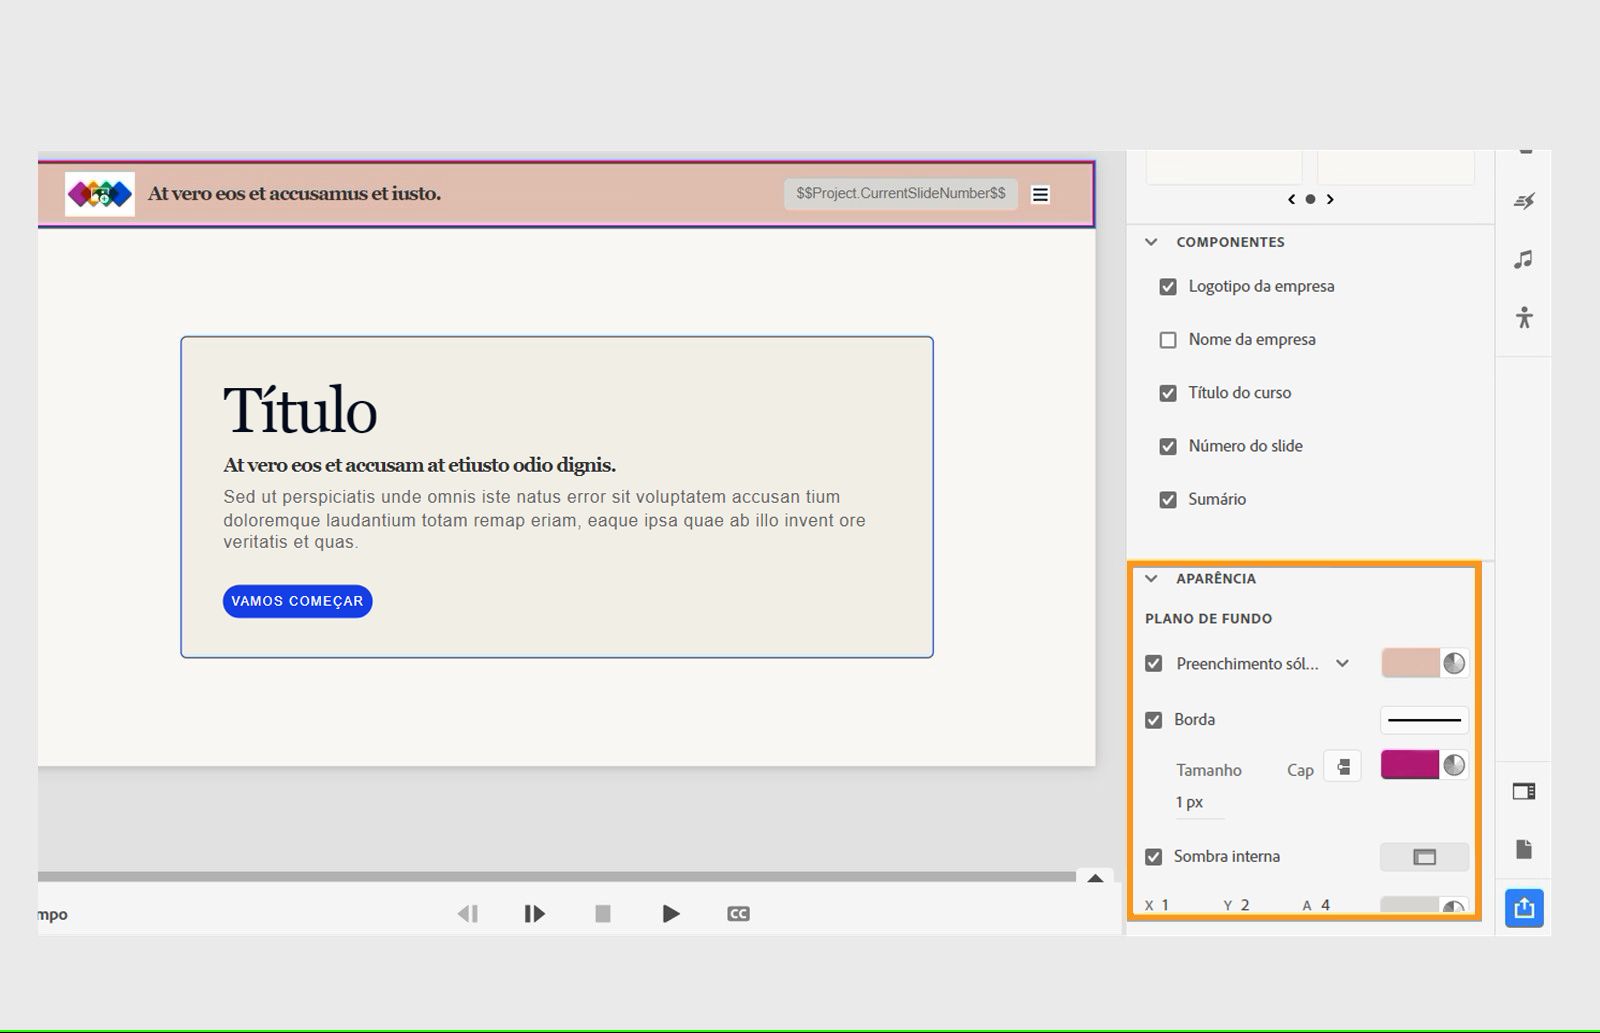Image resolution: width=1600 pixels, height=1033 pixels.
Task: Toggle the Preenchimento sólido checkbox
Action: point(1154,663)
